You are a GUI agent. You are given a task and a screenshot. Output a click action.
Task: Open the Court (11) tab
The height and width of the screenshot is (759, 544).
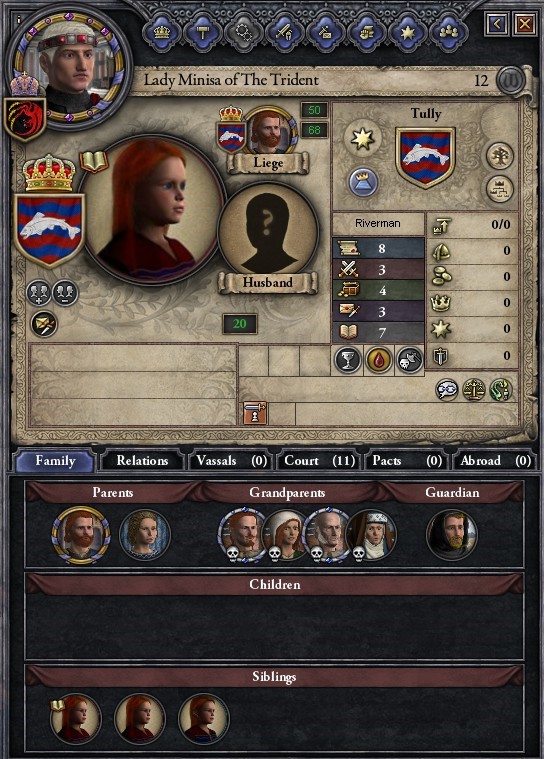point(319,460)
